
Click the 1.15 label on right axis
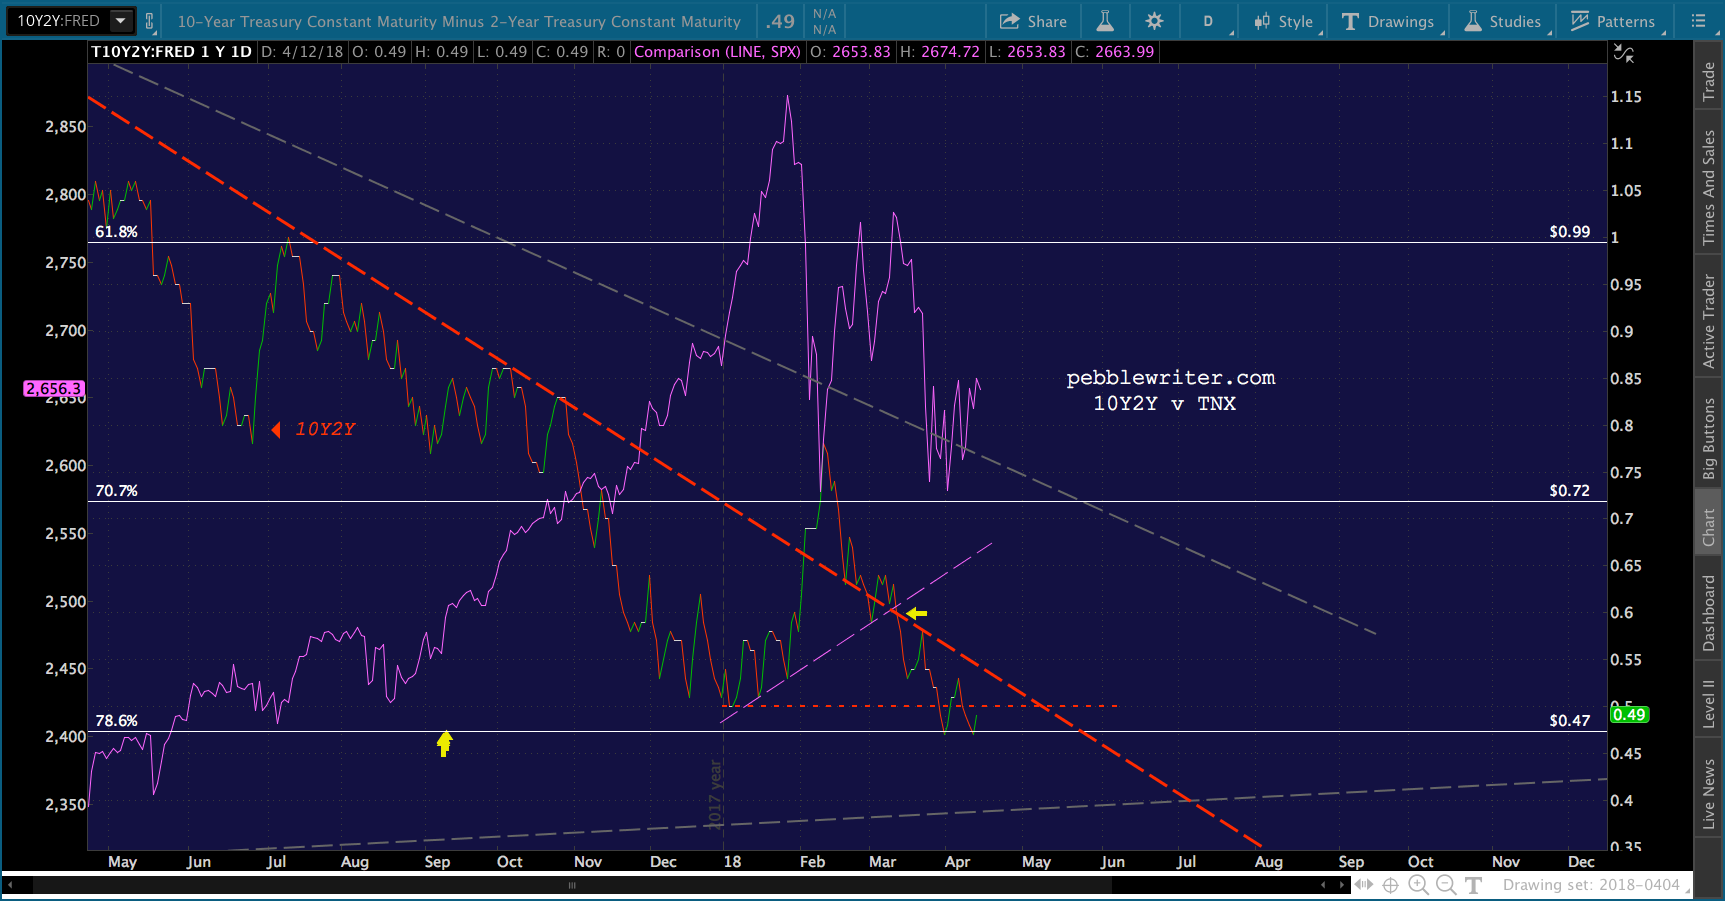pyautogui.click(x=1626, y=97)
